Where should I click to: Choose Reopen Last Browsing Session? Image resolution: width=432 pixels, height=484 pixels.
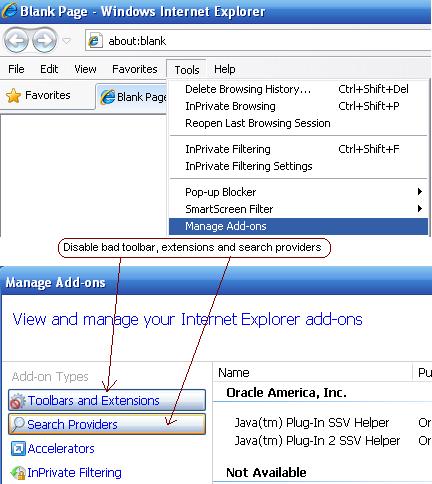[x=298, y=123]
